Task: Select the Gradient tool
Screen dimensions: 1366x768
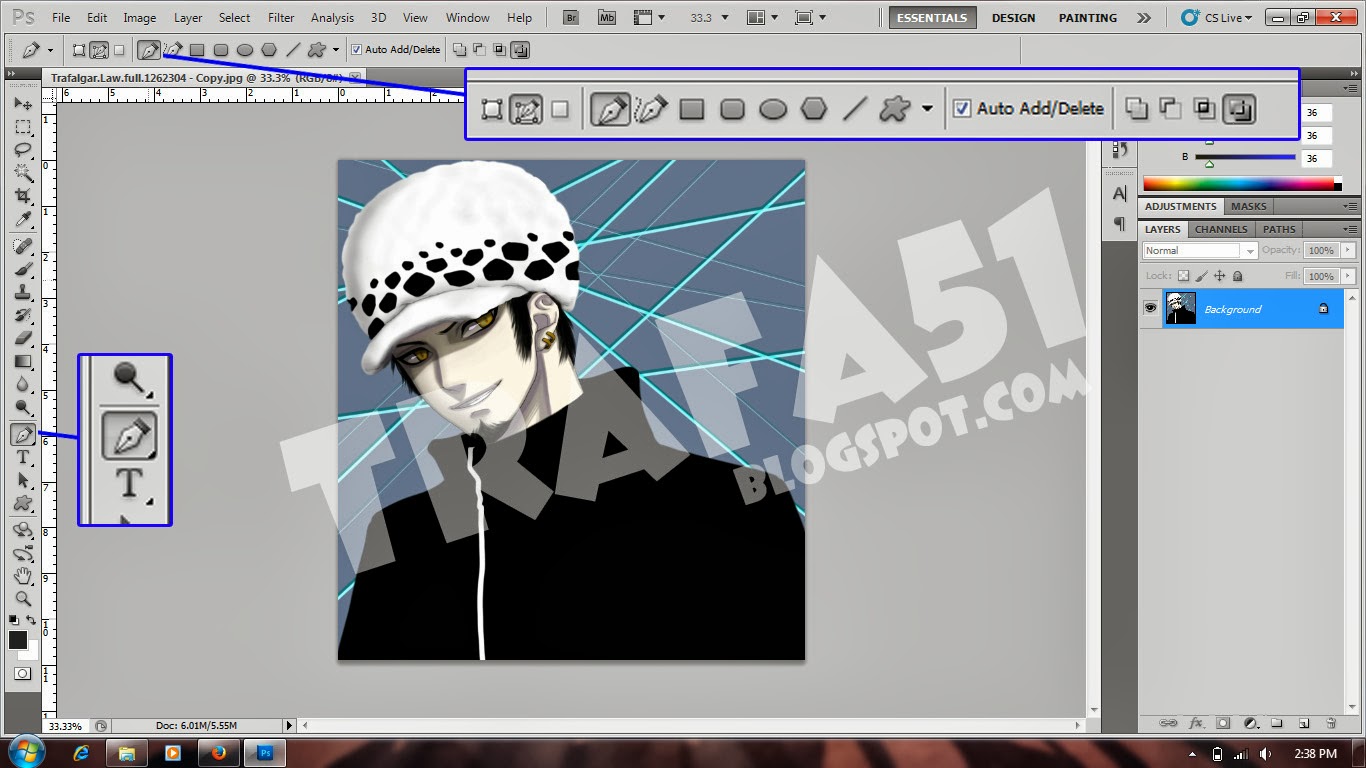Action: point(22,361)
